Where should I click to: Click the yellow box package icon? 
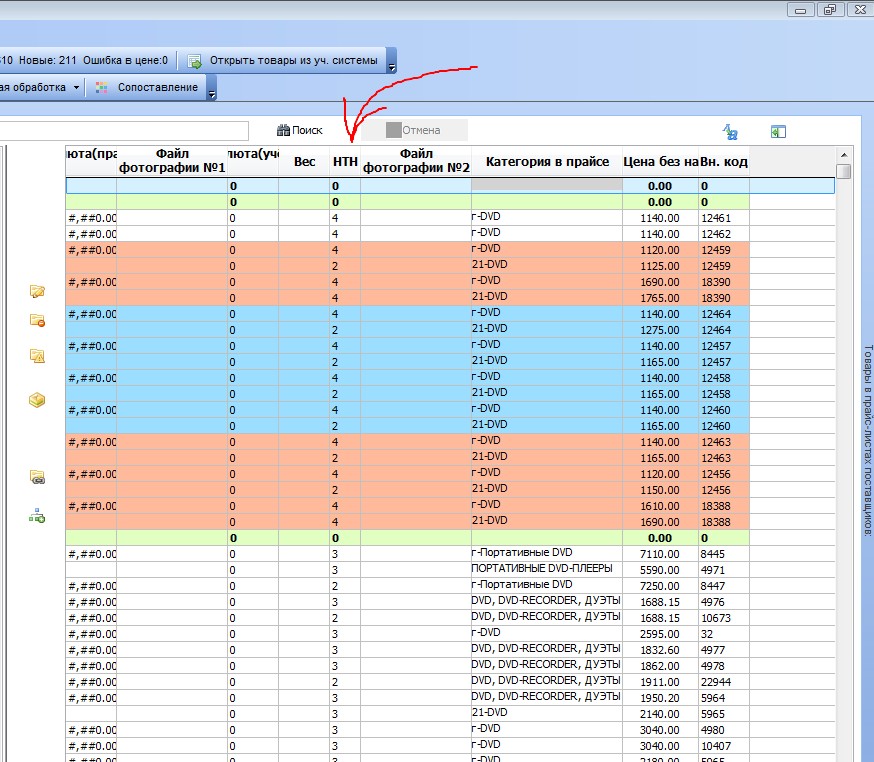pos(37,400)
